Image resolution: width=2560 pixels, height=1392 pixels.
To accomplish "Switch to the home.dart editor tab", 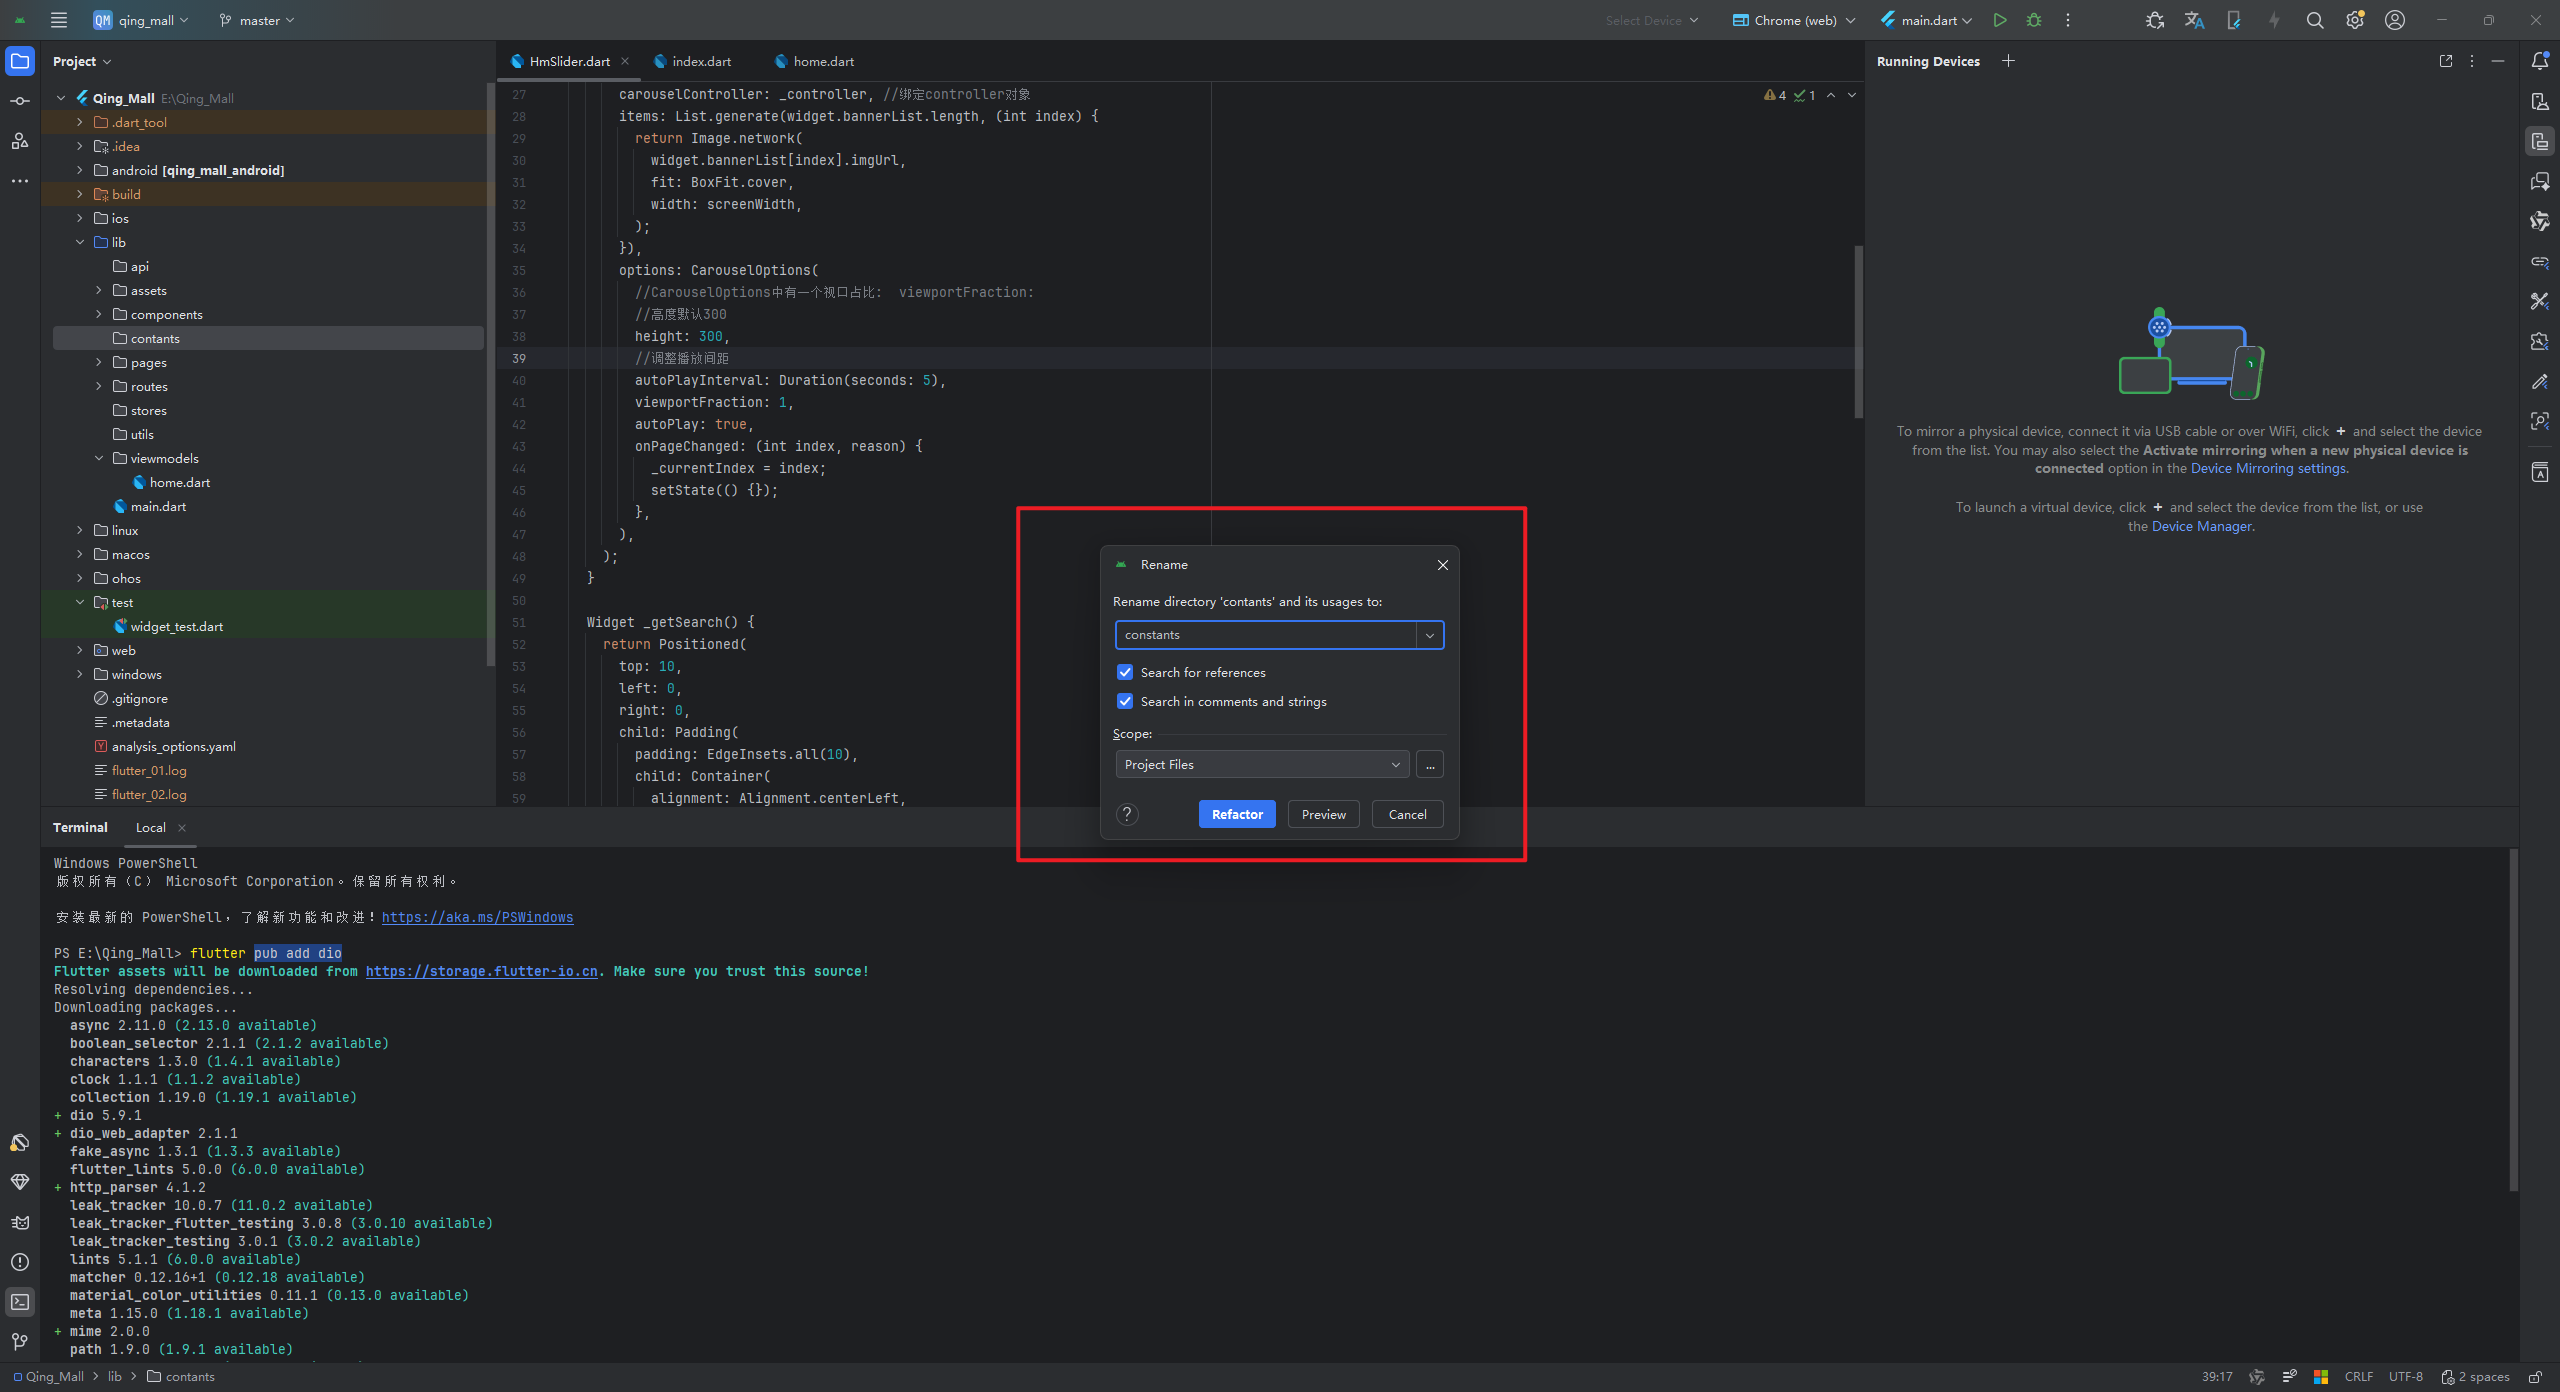I will (823, 61).
